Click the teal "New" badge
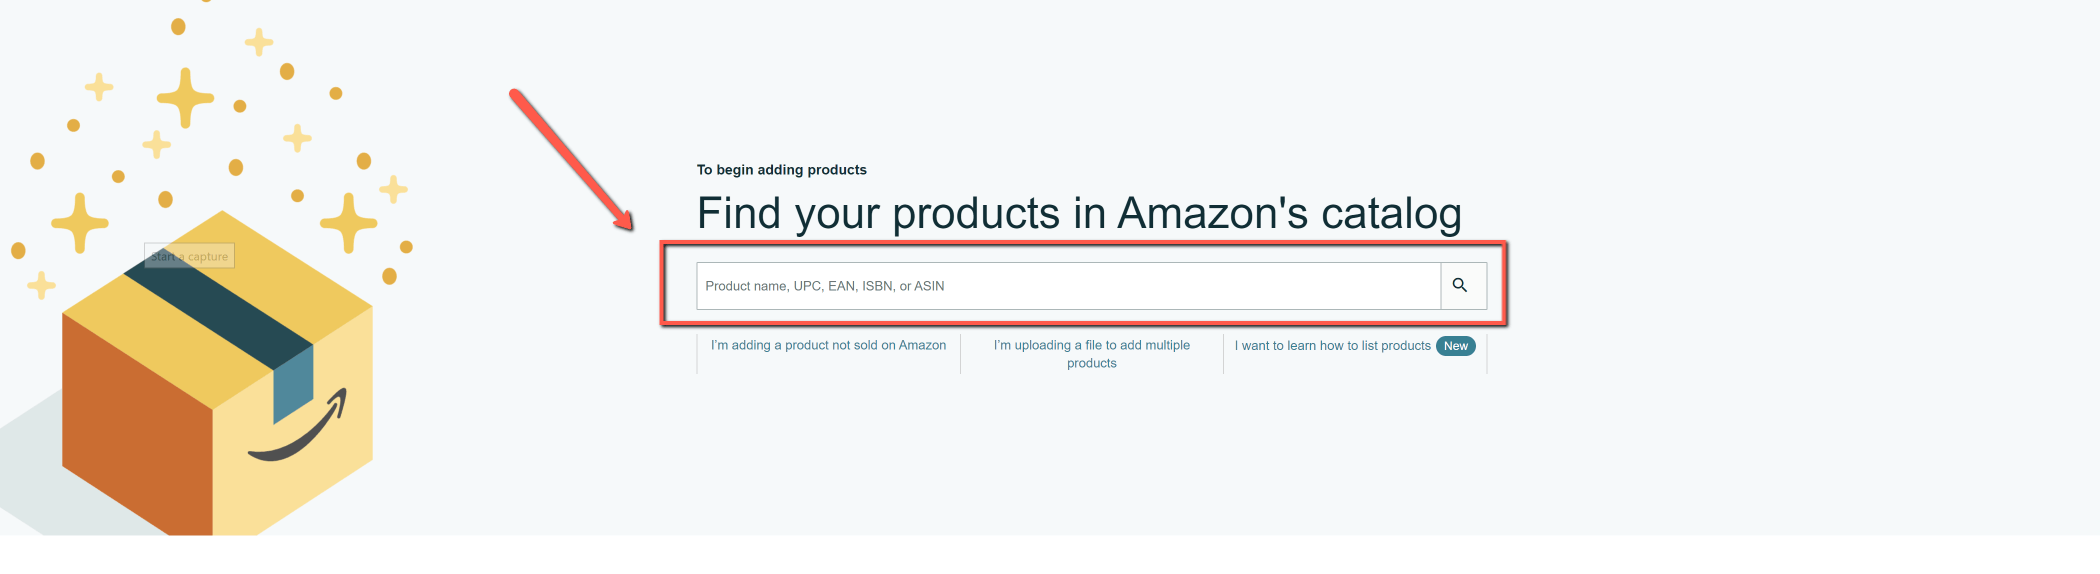The width and height of the screenshot is (2100, 574). pyautogui.click(x=1455, y=346)
